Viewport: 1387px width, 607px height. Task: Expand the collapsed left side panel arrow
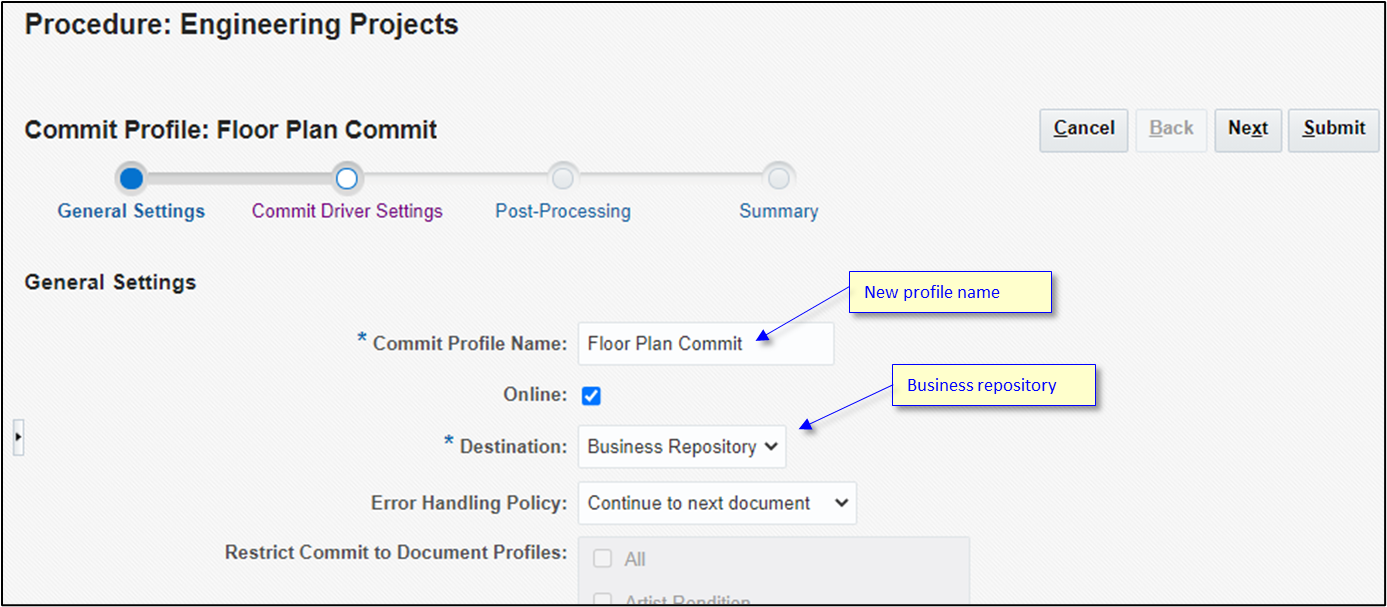tap(18, 437)
